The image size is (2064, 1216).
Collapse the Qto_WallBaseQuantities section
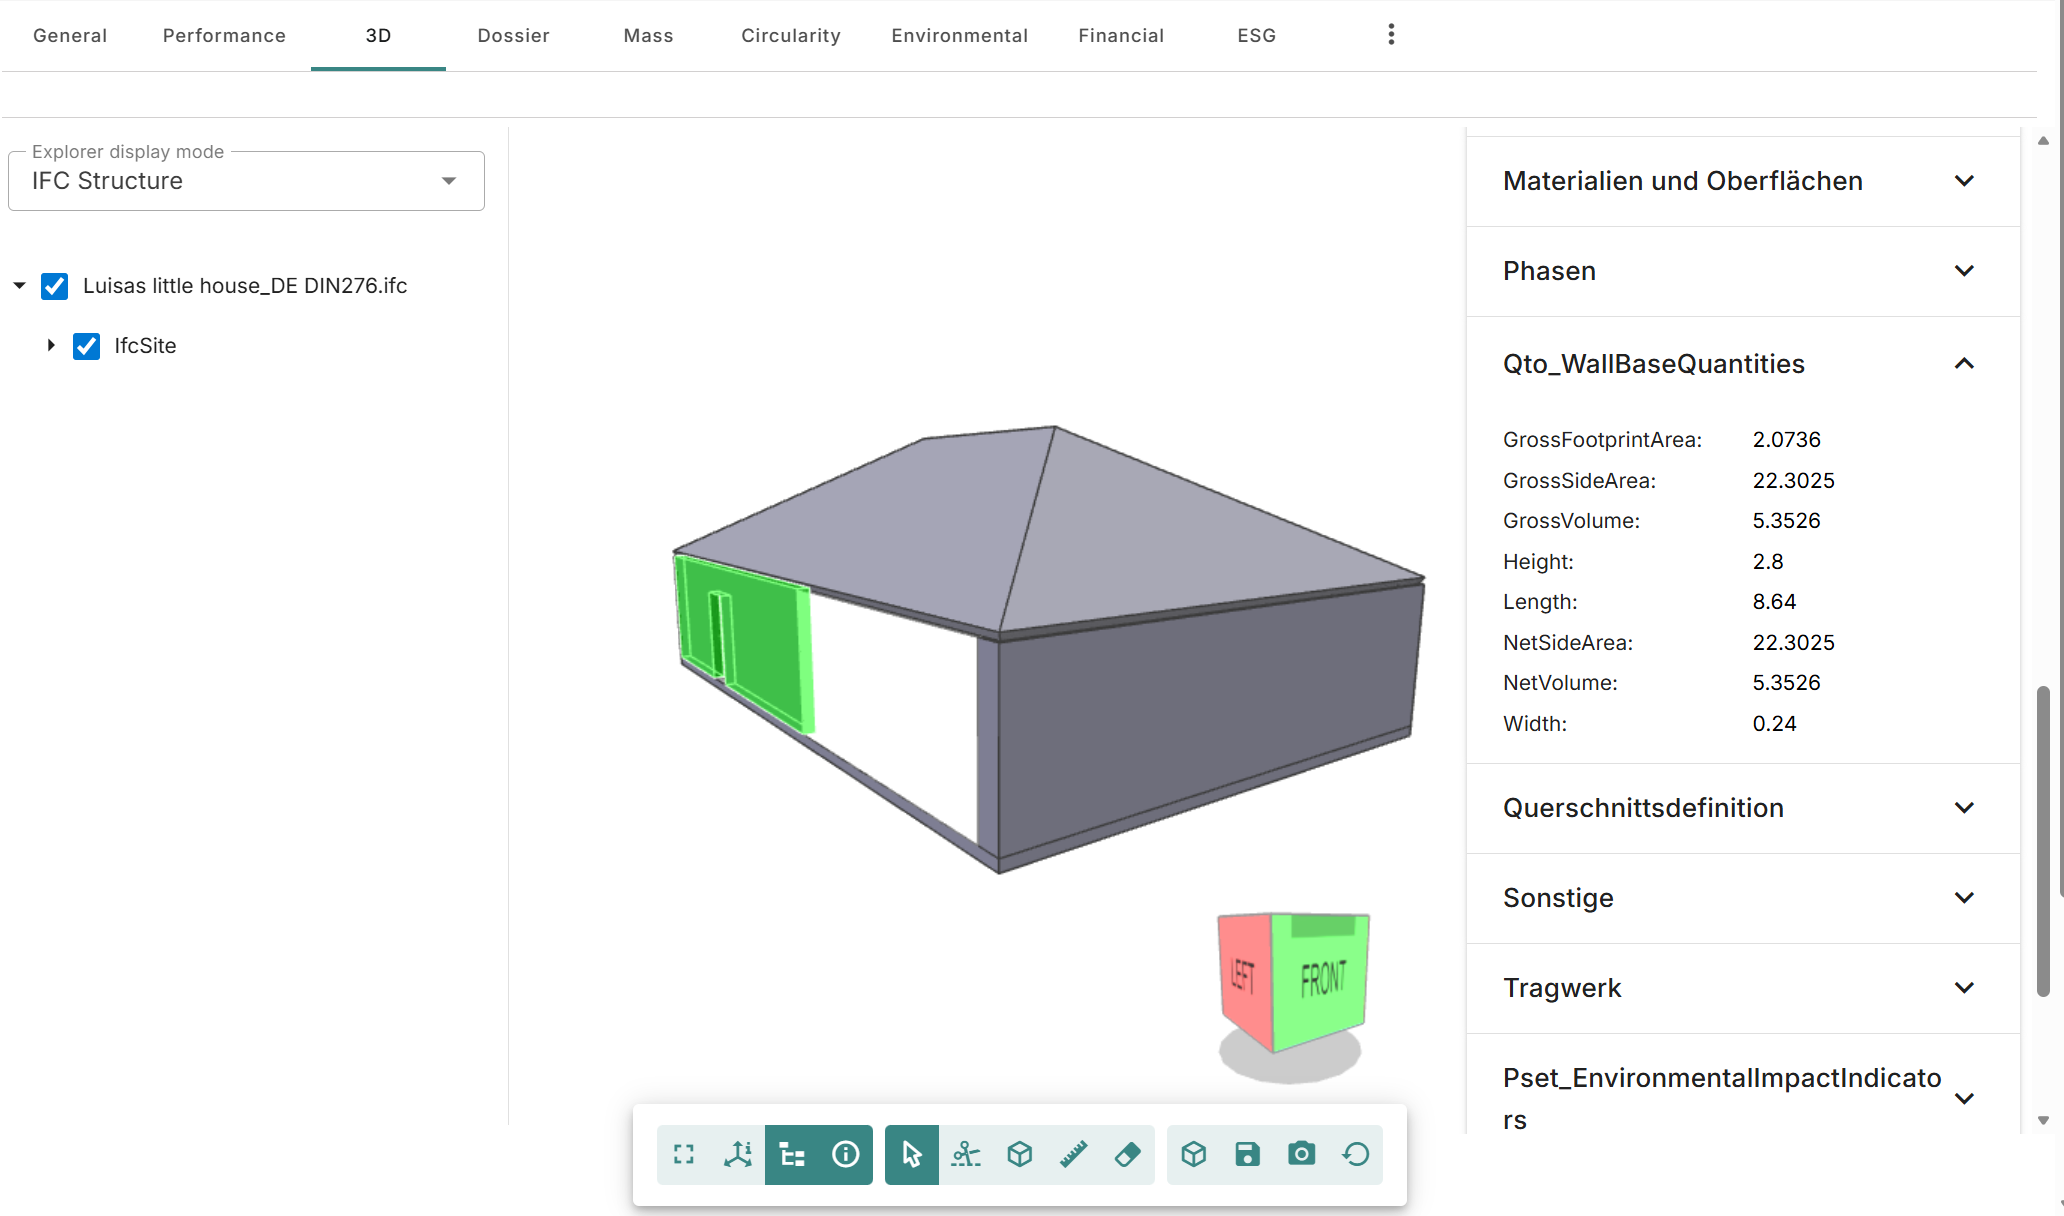(x=1964, y=363)
